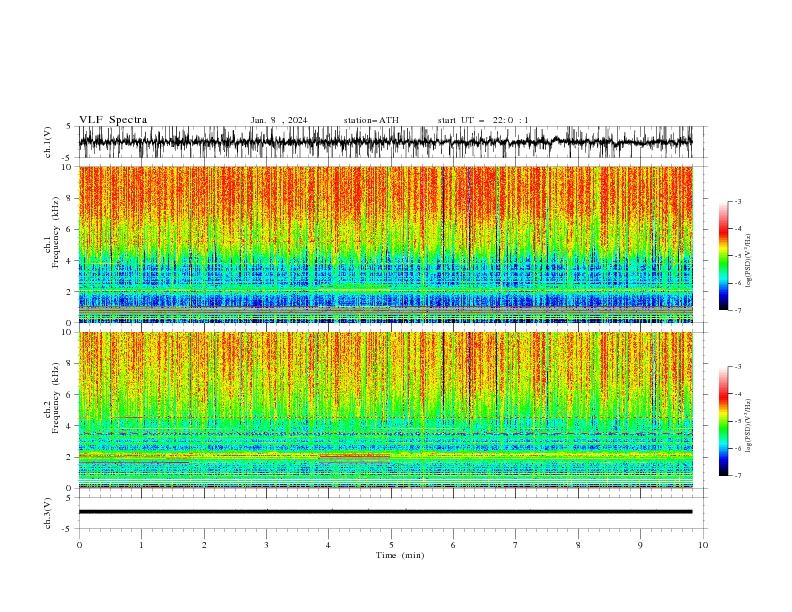Click the "6" kHz tick on ch.2 frequency axis
Viewport: 792px width, 612px height.
coord(70,395)
